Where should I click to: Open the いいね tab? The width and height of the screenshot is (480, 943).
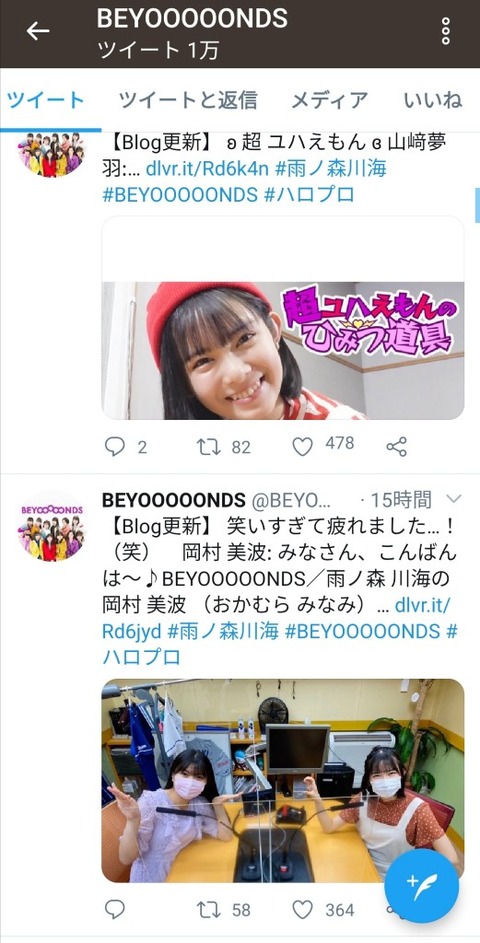[433, 99]
